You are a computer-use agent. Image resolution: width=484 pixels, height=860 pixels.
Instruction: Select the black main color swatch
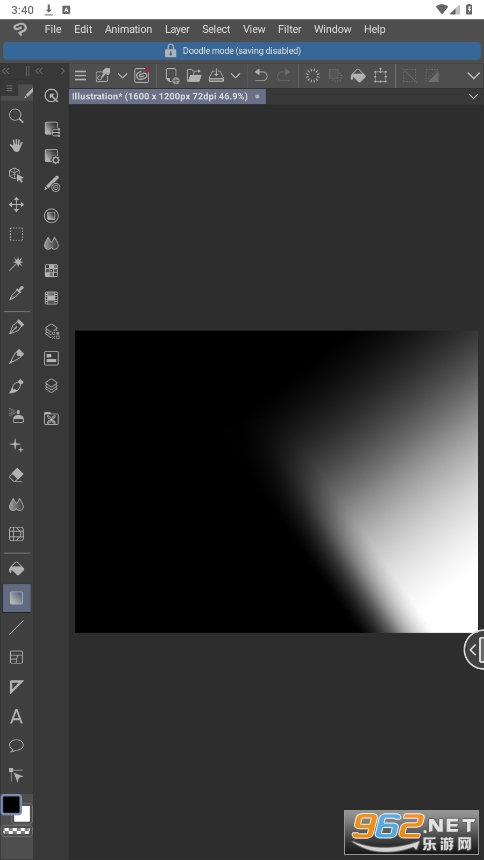point(11,805)
